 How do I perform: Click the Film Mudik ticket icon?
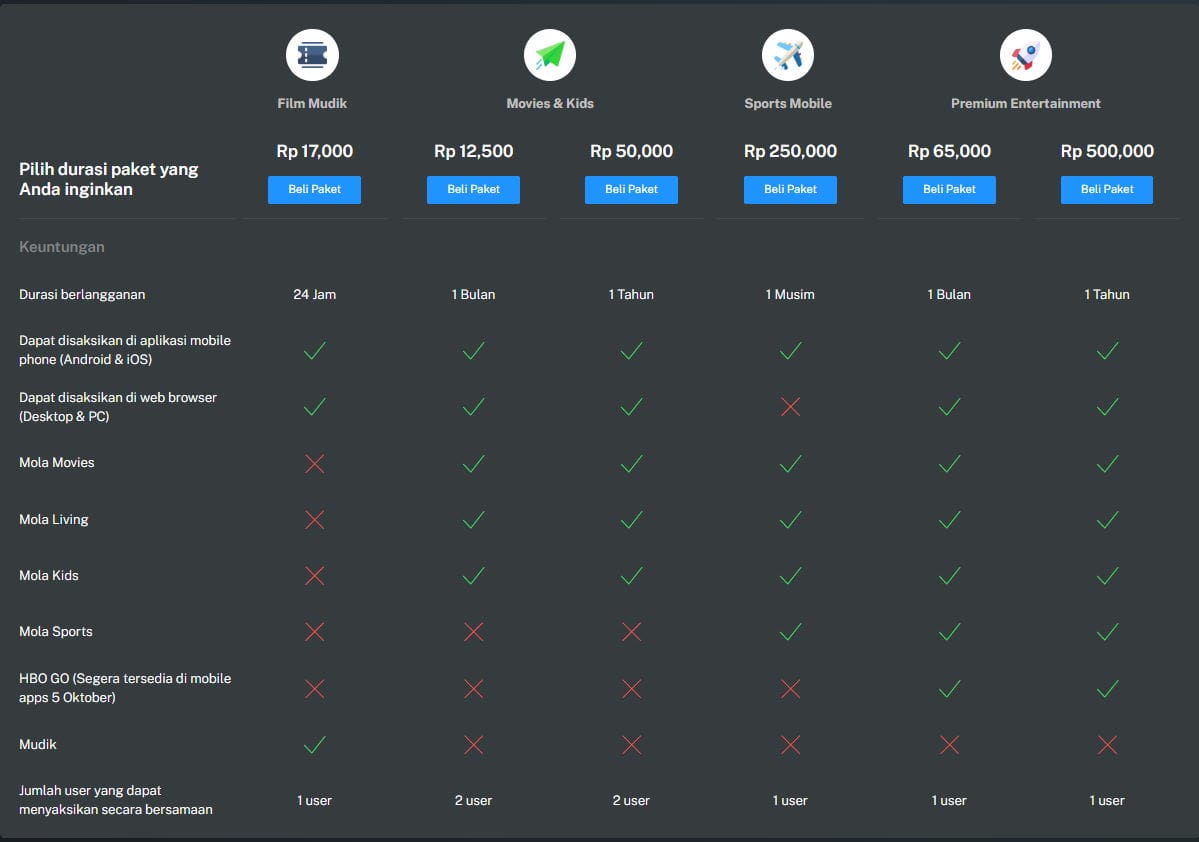[x=312, y=55]
